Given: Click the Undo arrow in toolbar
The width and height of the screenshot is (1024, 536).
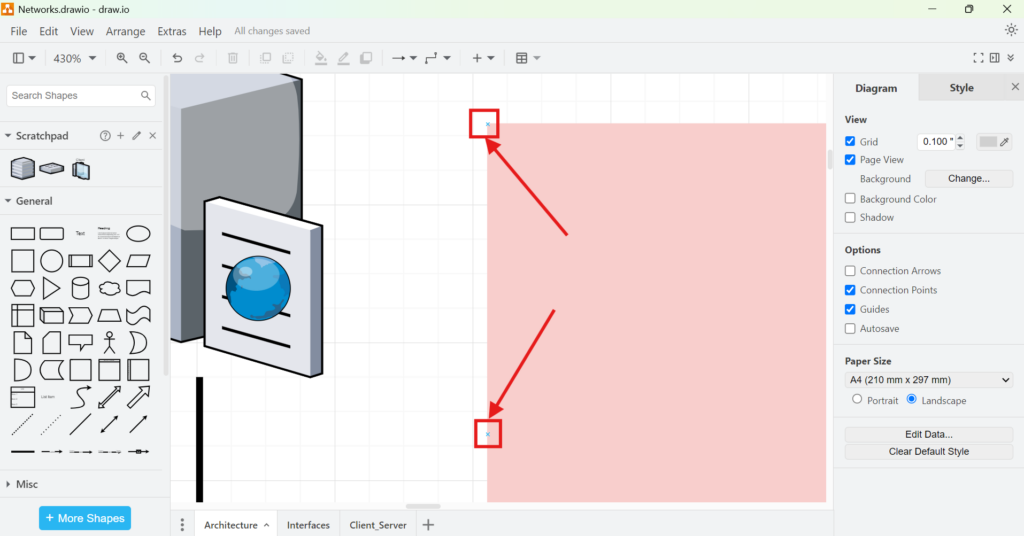Looking at the screenshot, I should point(177,58).
